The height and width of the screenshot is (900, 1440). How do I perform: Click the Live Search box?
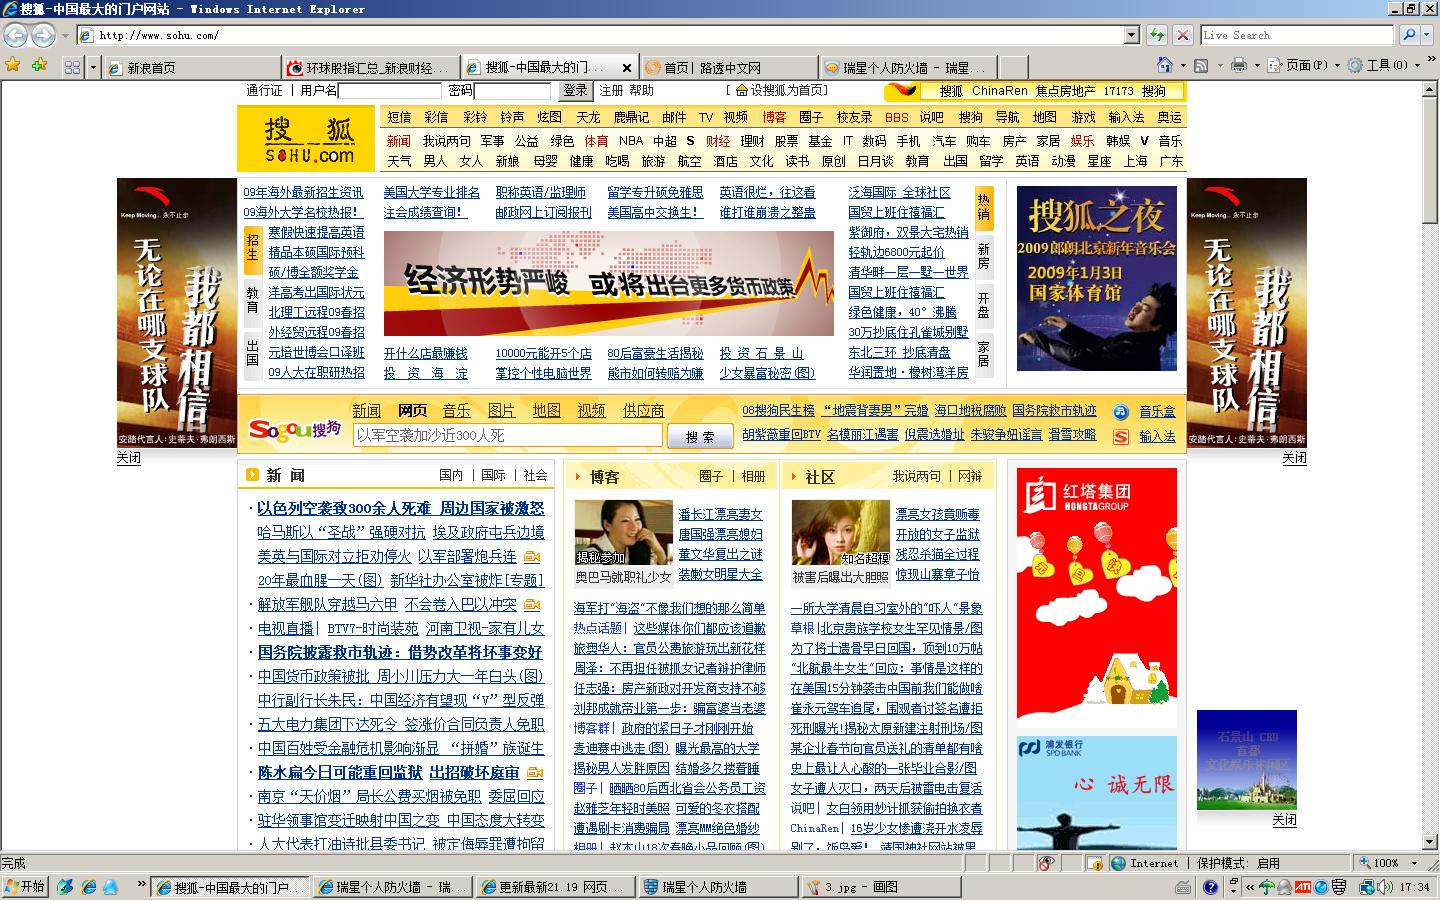coord(1298,35)
